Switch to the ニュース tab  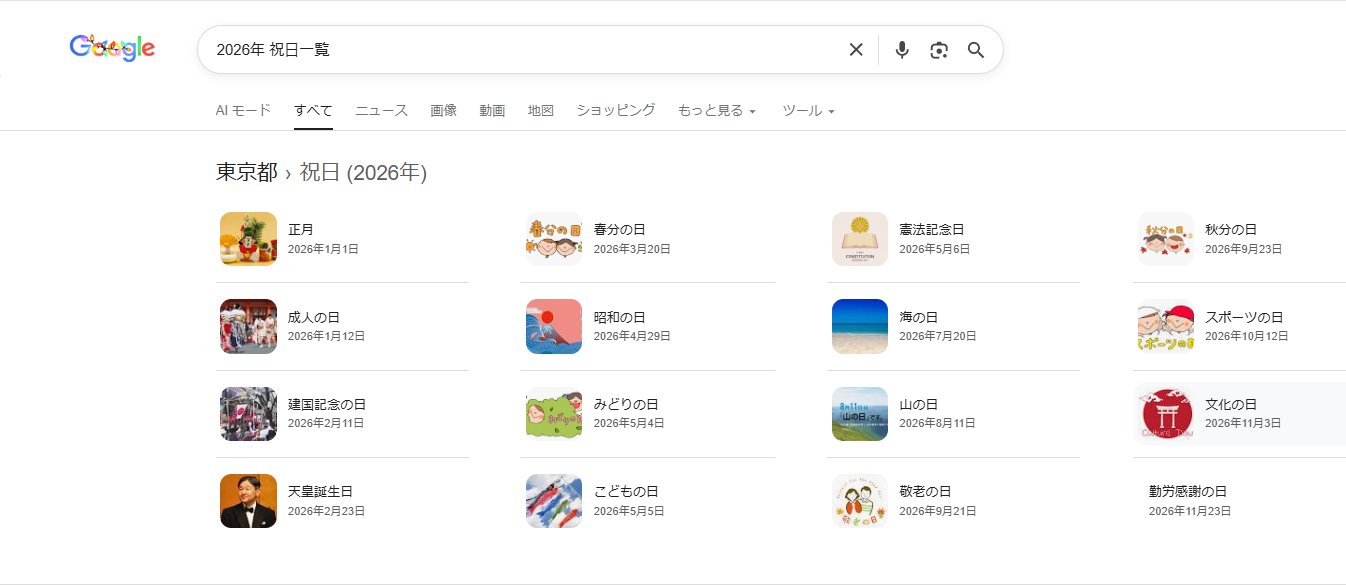click(x=381, y=111)
